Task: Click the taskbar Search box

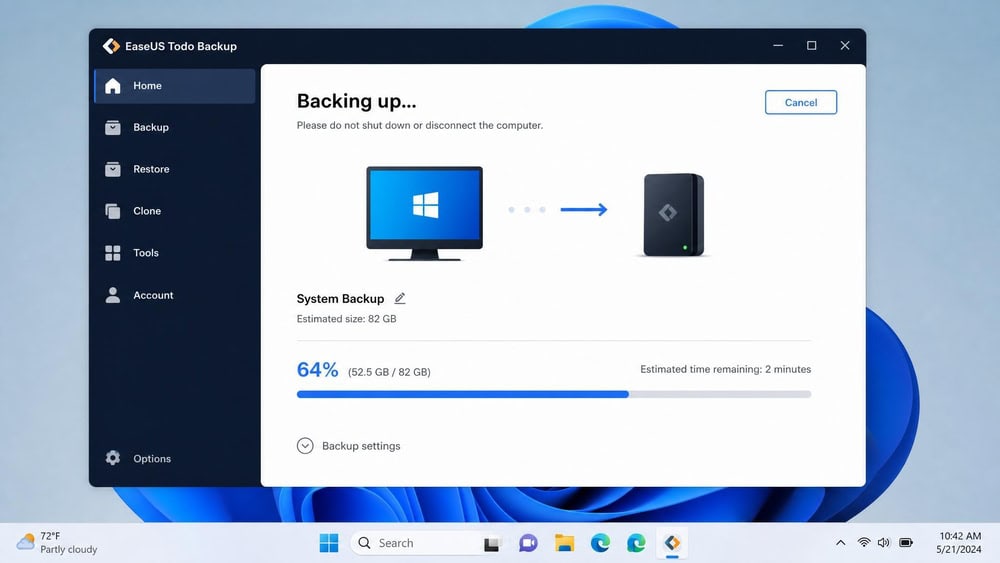Action: point(416,543)
